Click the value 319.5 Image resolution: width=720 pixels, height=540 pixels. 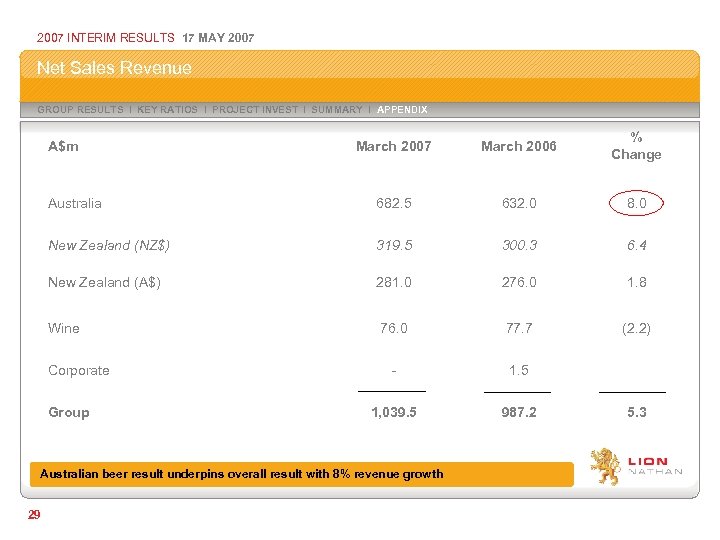tap(394, 245)
